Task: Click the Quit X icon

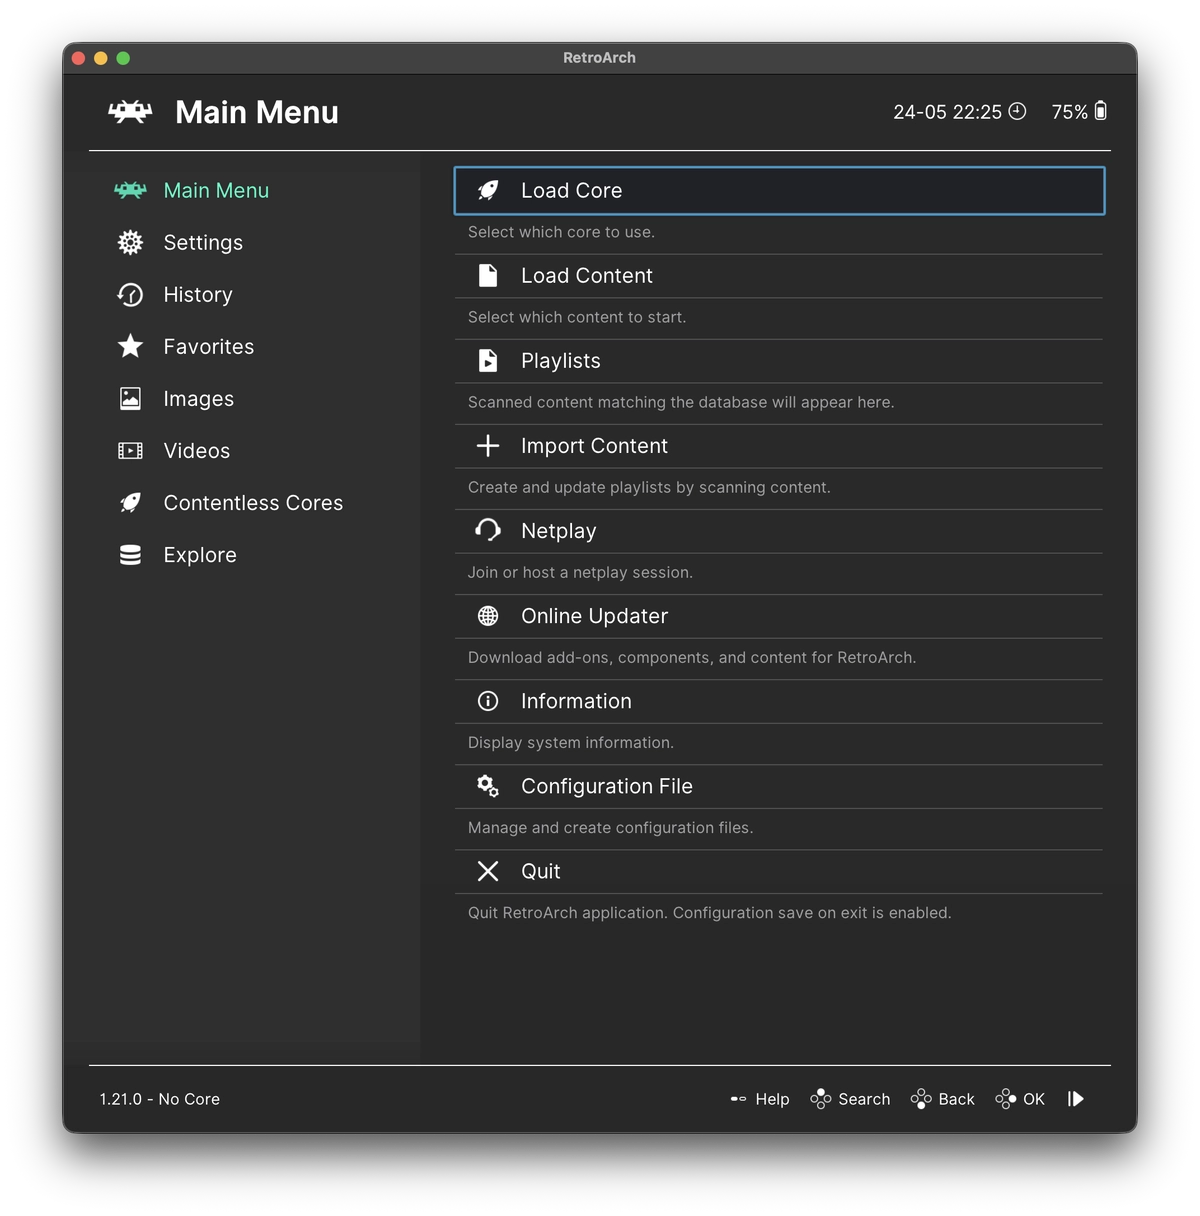Action: click(488, 871)
